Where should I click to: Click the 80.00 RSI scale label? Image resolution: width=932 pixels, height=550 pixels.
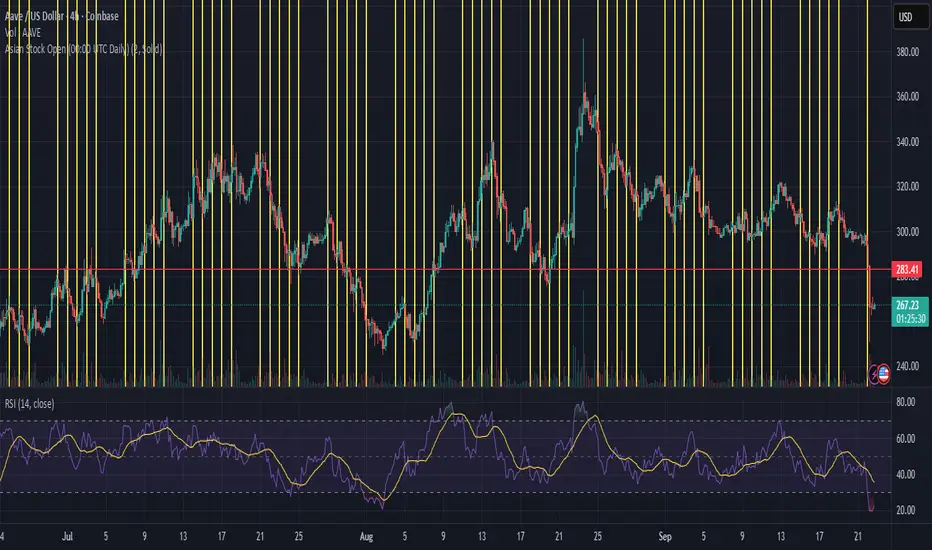click(906, 402)
